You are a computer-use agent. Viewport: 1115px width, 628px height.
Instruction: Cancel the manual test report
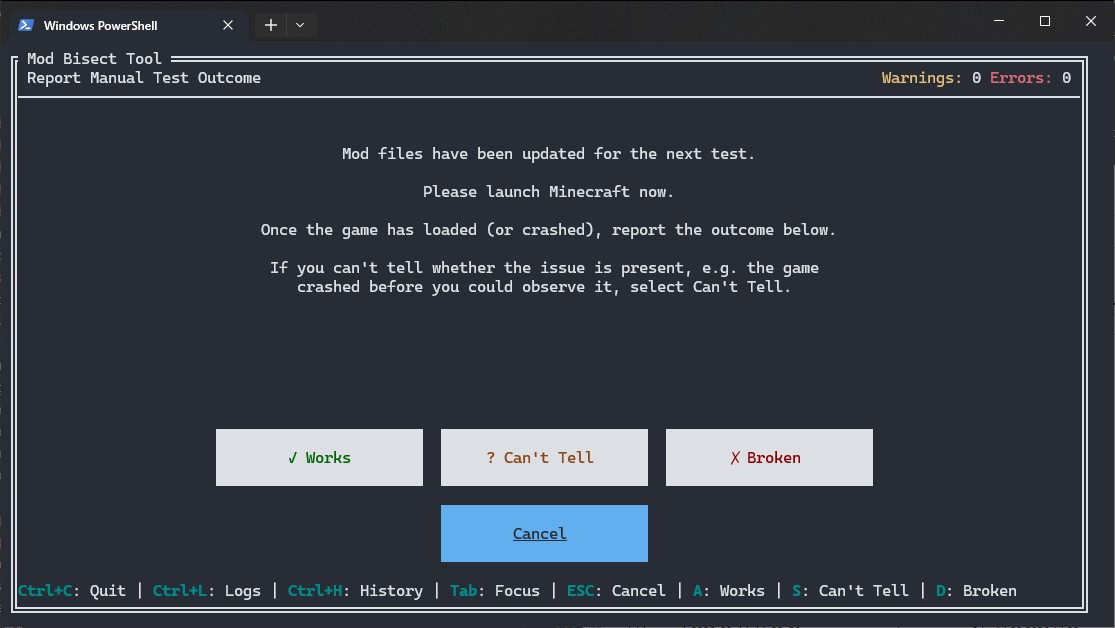point(544,533)
